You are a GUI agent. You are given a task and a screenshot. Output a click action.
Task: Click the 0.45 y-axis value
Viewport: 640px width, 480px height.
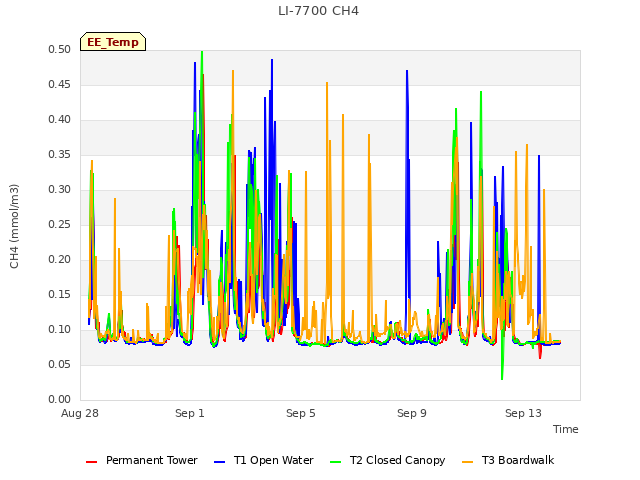click(60, 84)
